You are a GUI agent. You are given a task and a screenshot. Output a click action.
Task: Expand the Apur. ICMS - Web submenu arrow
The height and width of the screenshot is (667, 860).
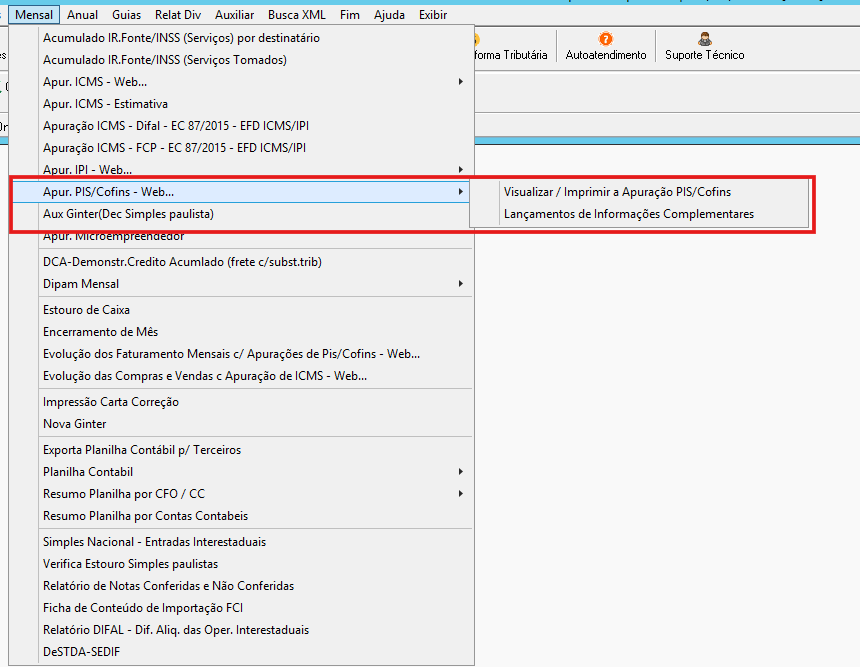coord(461,82)
